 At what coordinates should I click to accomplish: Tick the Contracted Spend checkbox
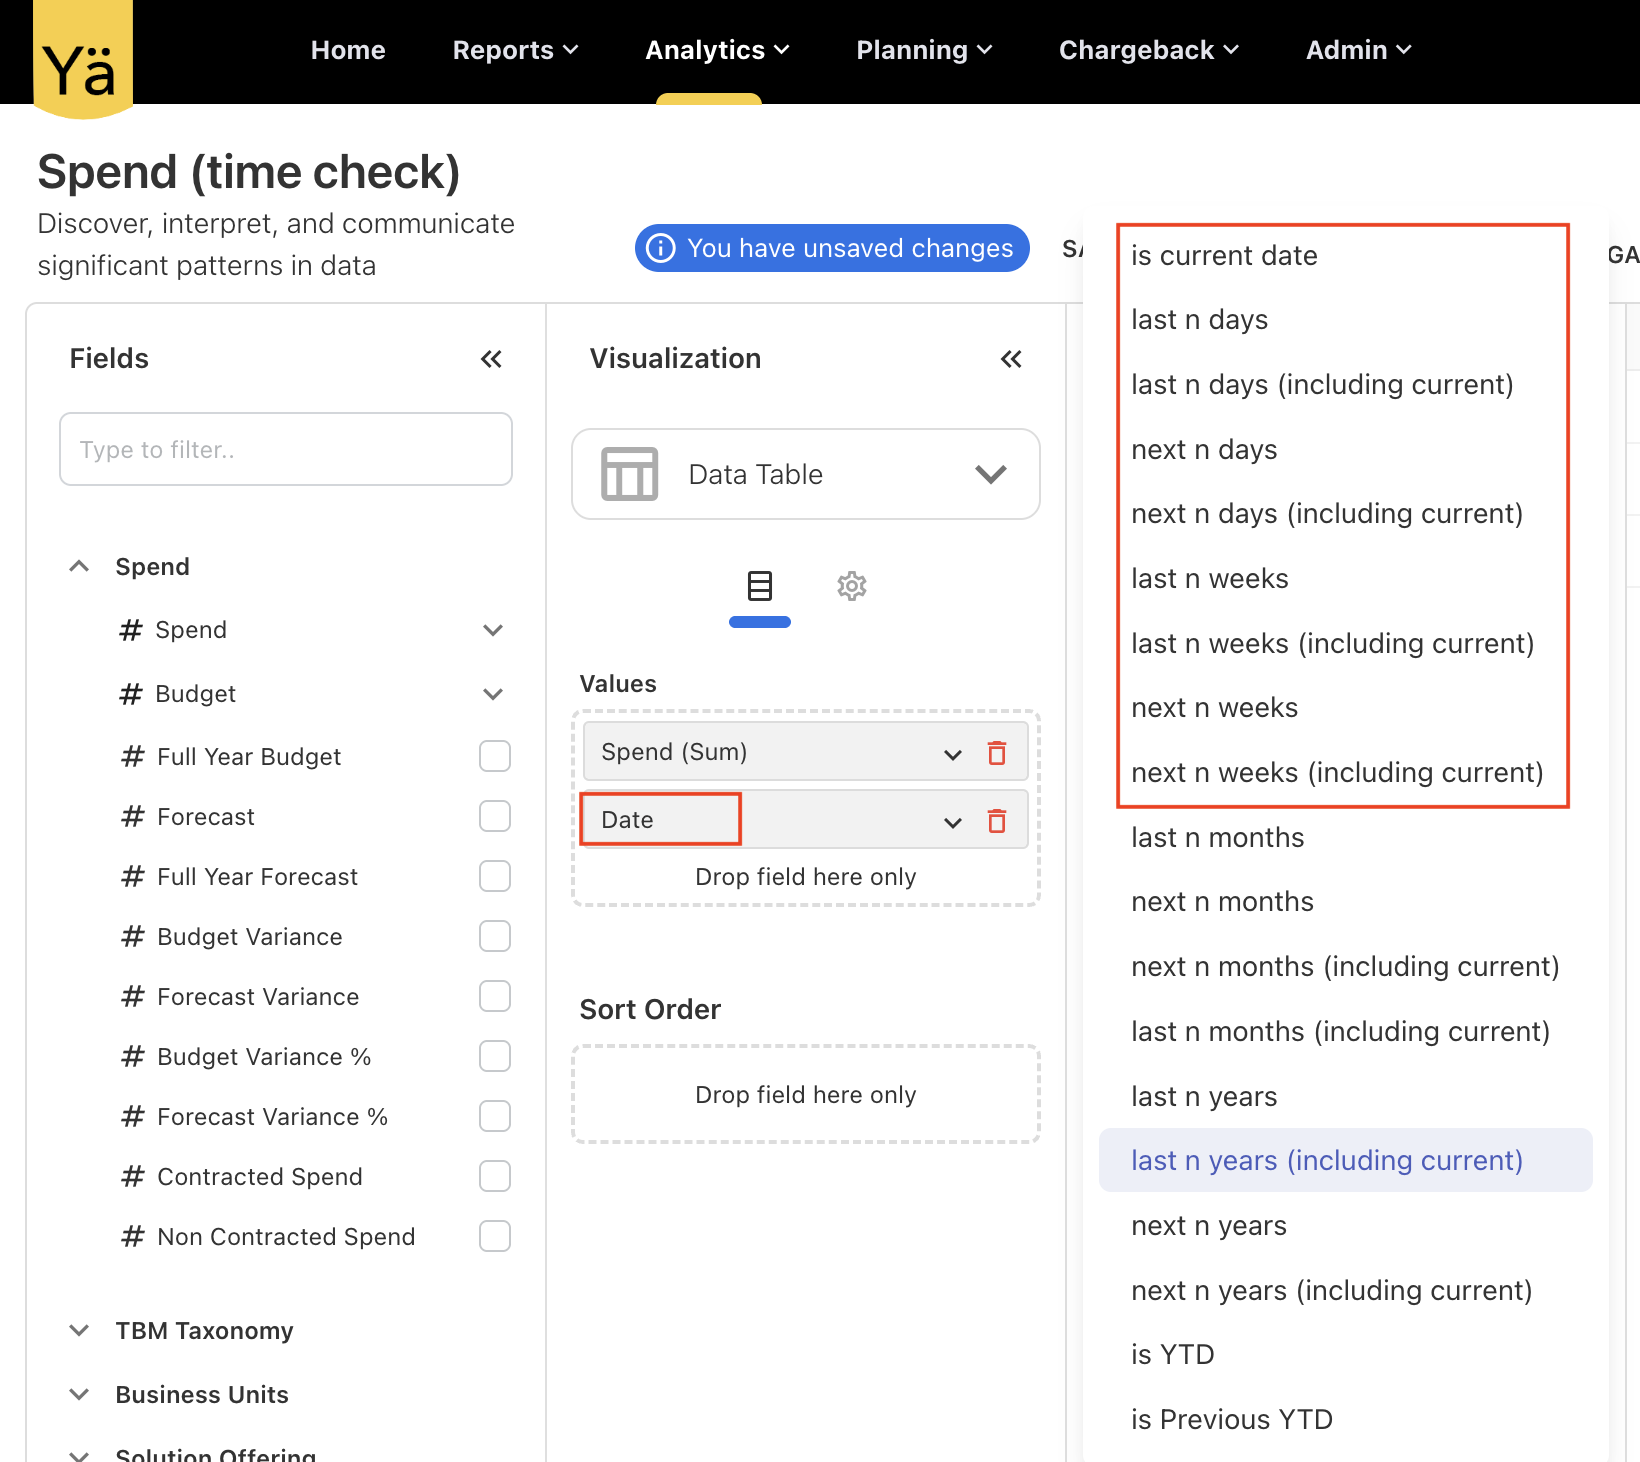pos(495,1177)
